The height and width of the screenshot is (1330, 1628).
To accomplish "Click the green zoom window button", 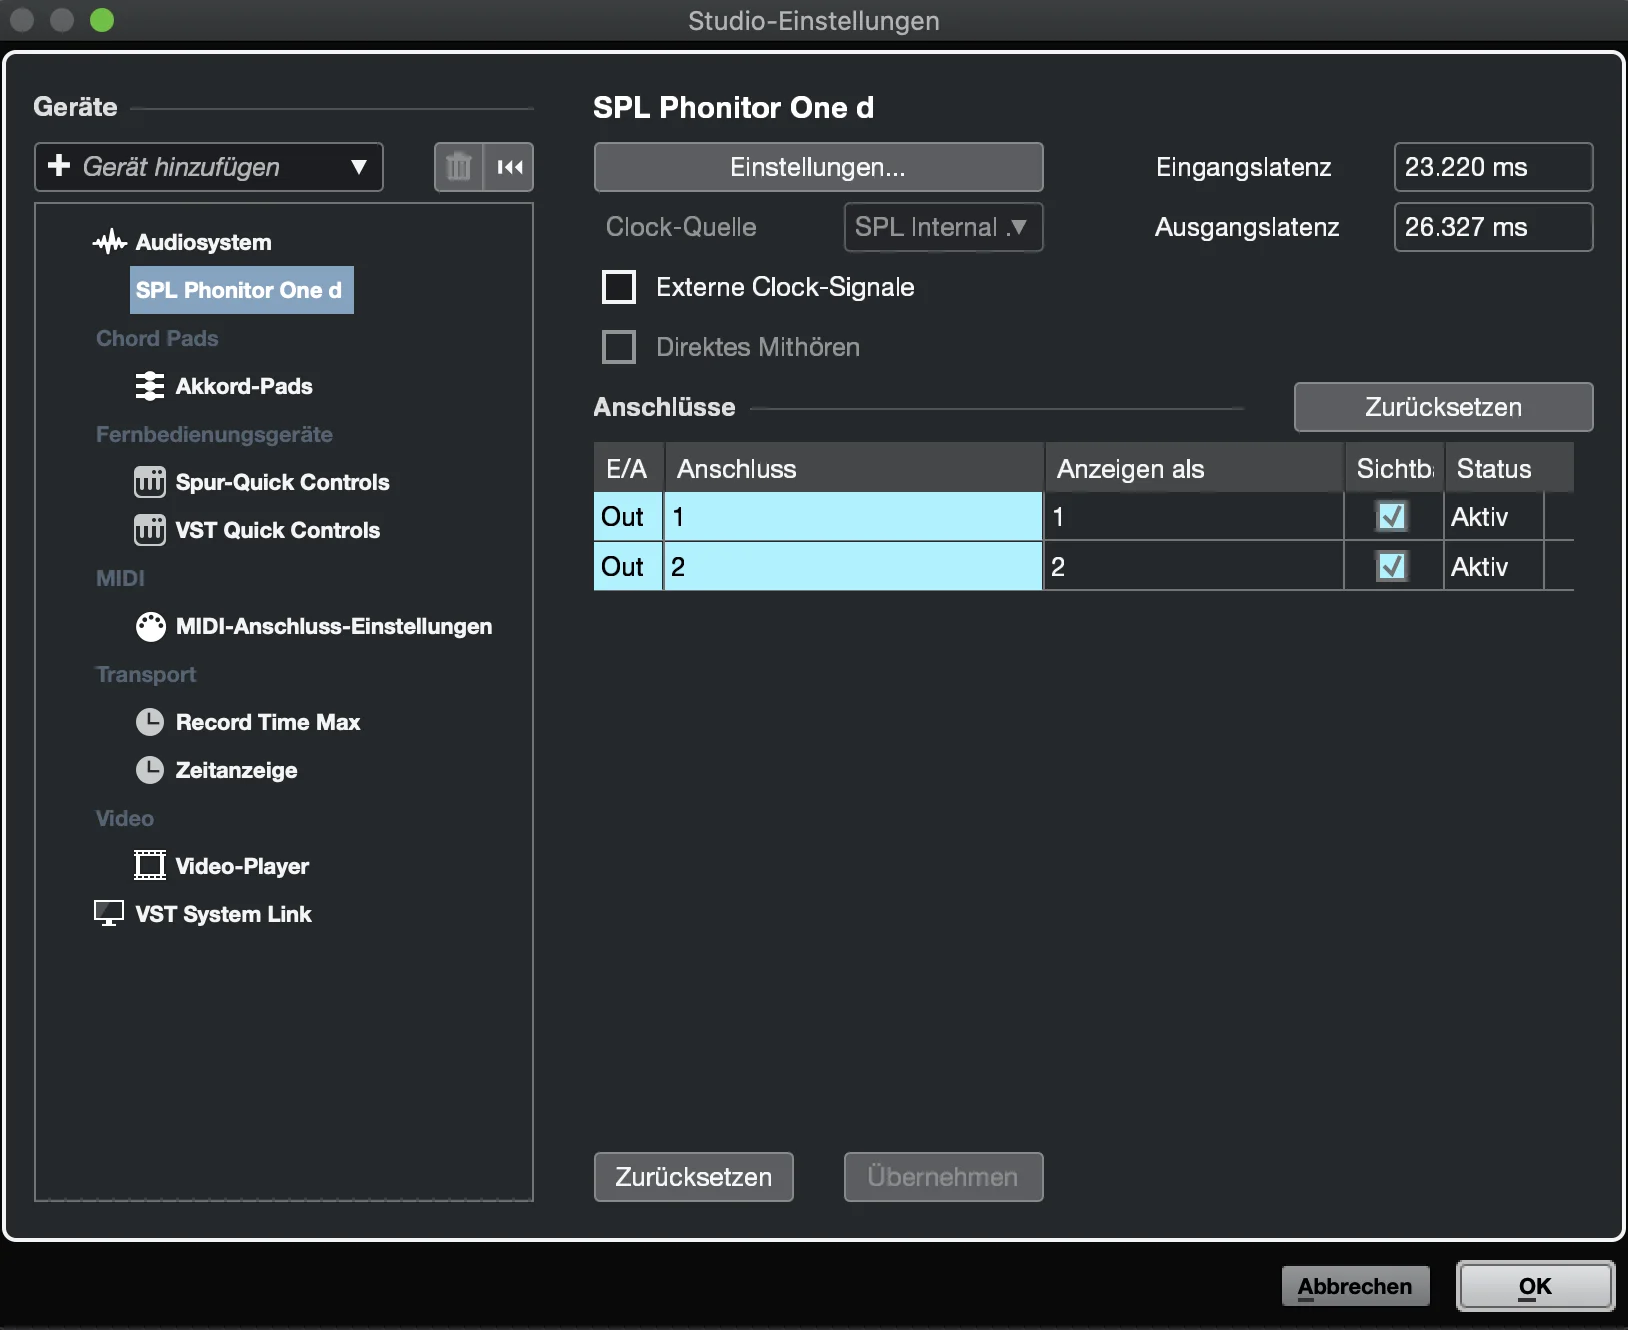I will click(x=102, y=20).
